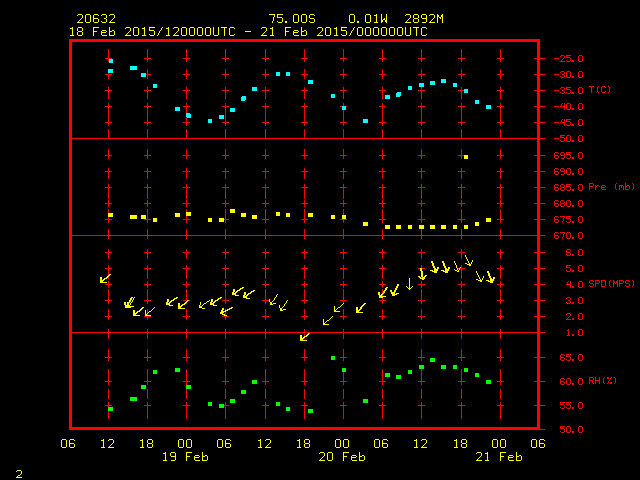Click the 50.0 humidity axis value
Screen dimensions: 640x480
click(571, 430)
